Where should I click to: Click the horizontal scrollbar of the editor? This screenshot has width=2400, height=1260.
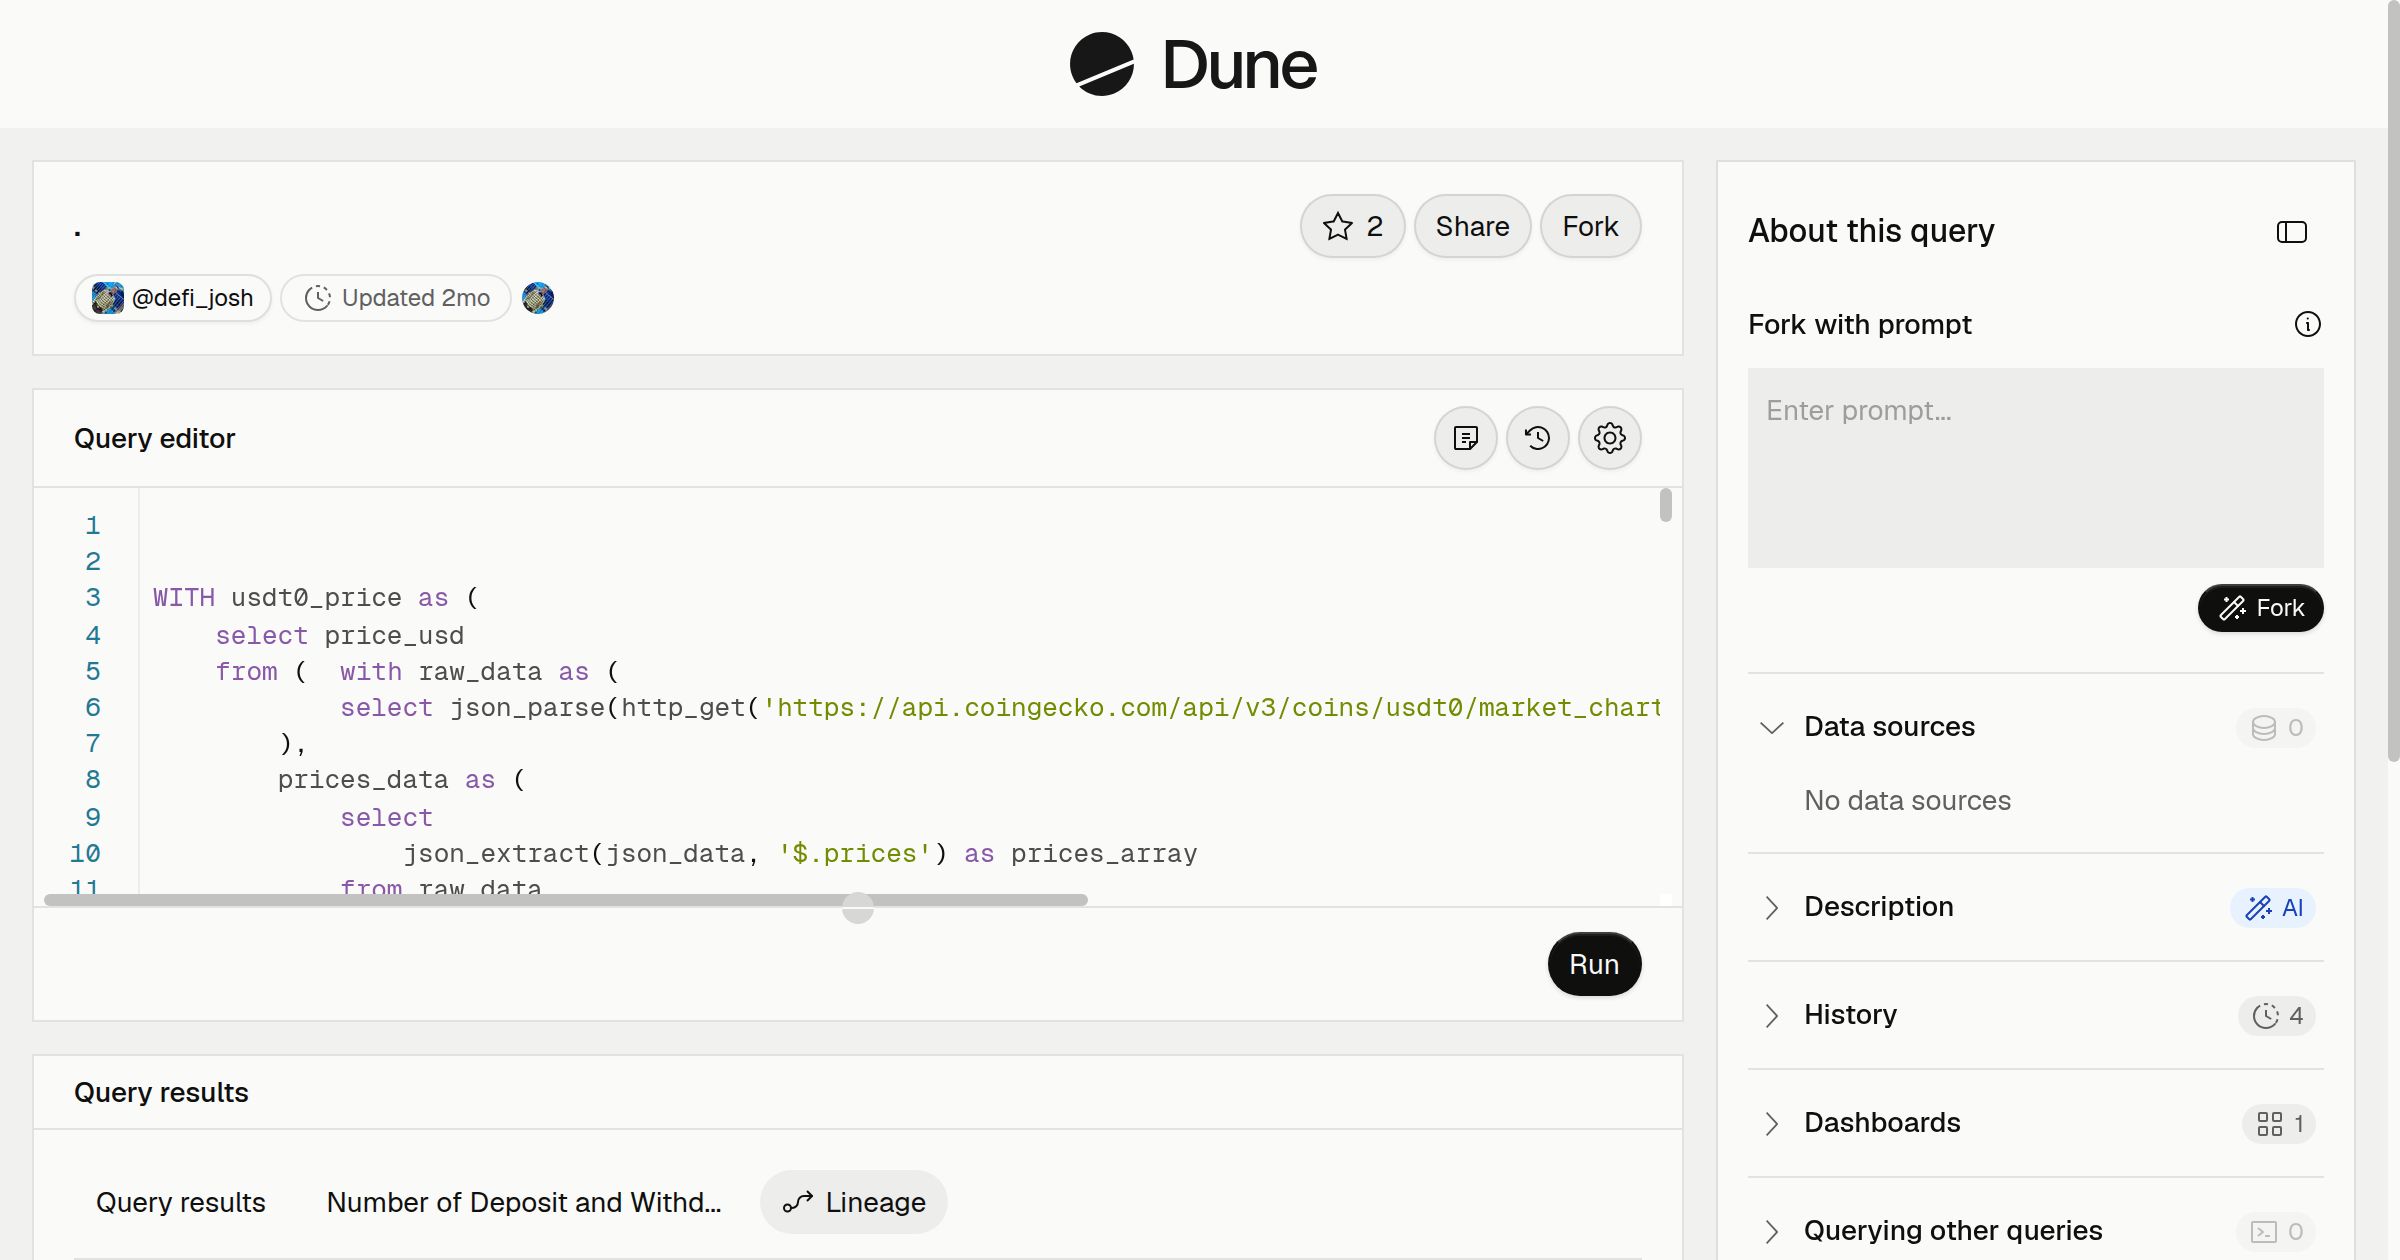pos(566,900)
